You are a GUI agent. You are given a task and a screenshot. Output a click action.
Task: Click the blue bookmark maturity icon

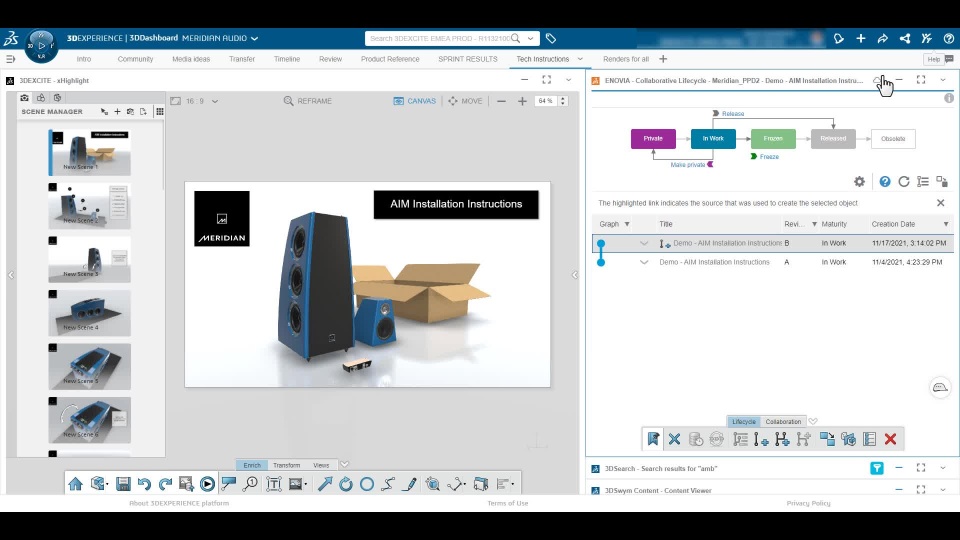(x=653, y=439)
